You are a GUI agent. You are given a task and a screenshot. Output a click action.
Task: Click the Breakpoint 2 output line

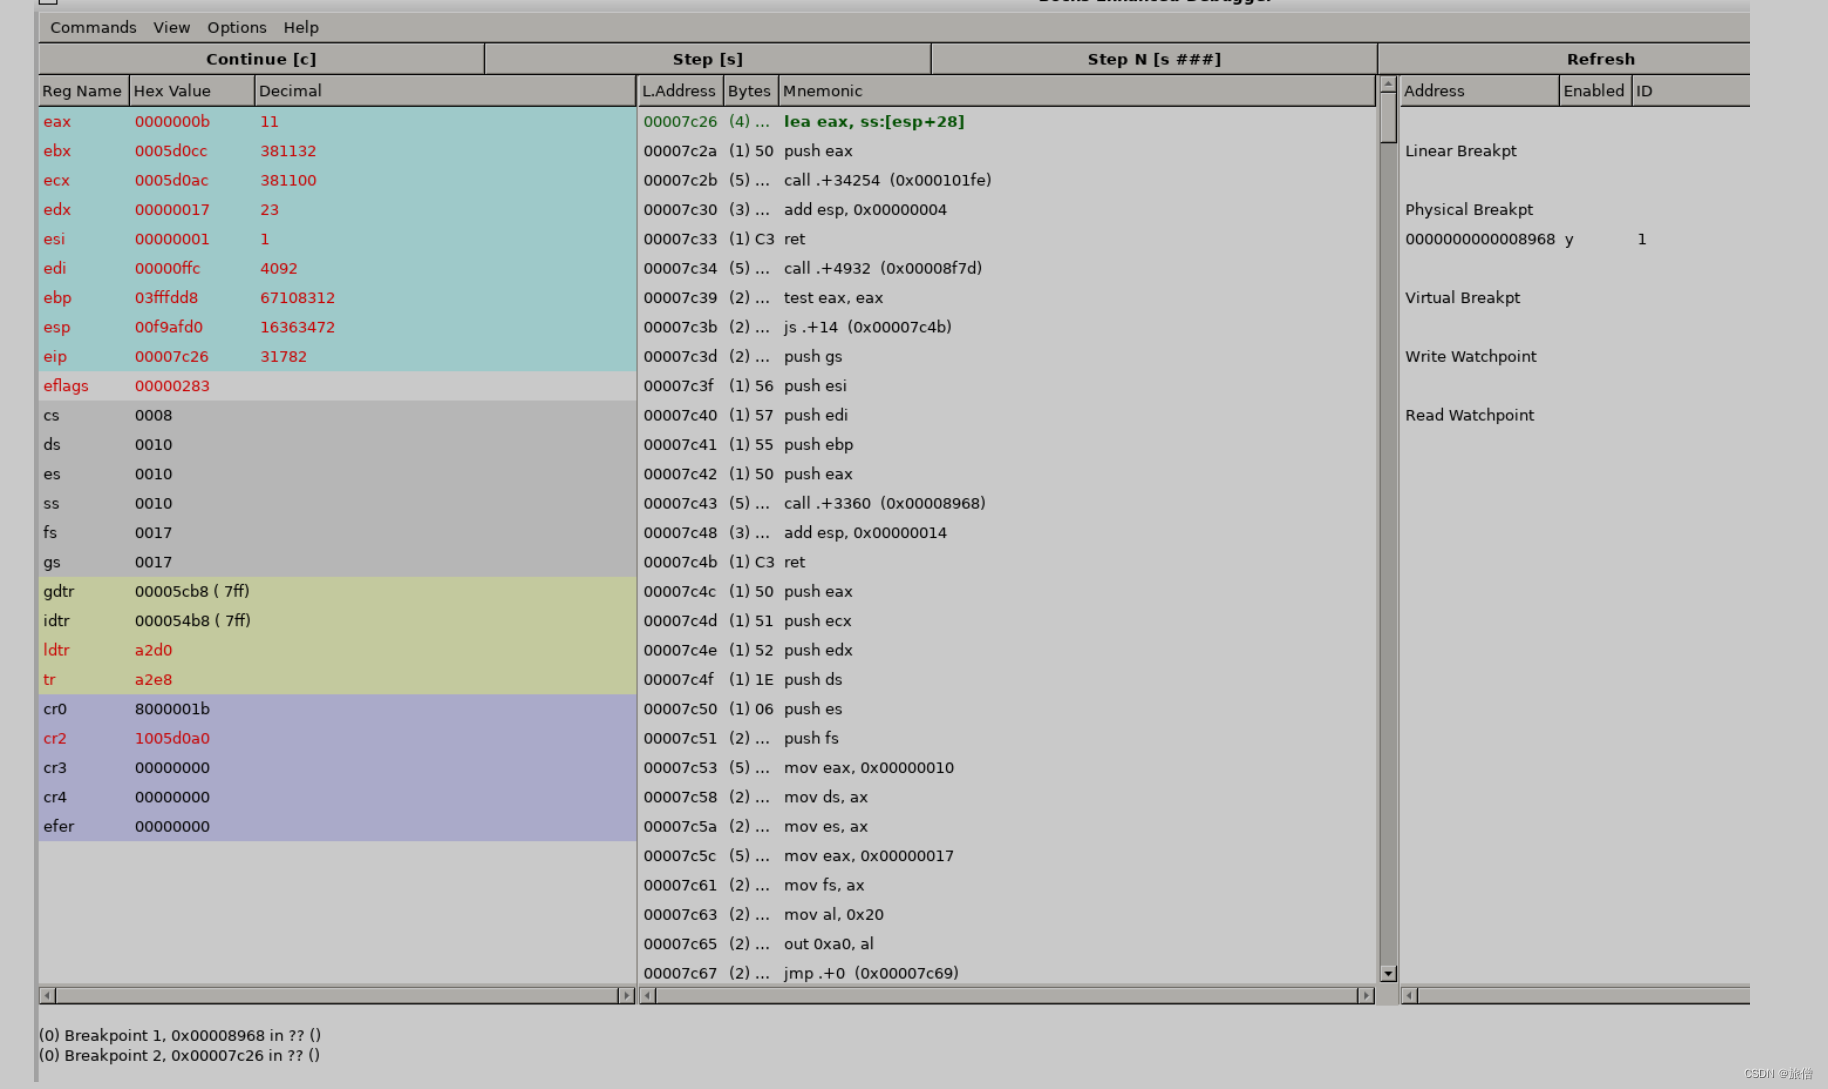(180, 1055)
